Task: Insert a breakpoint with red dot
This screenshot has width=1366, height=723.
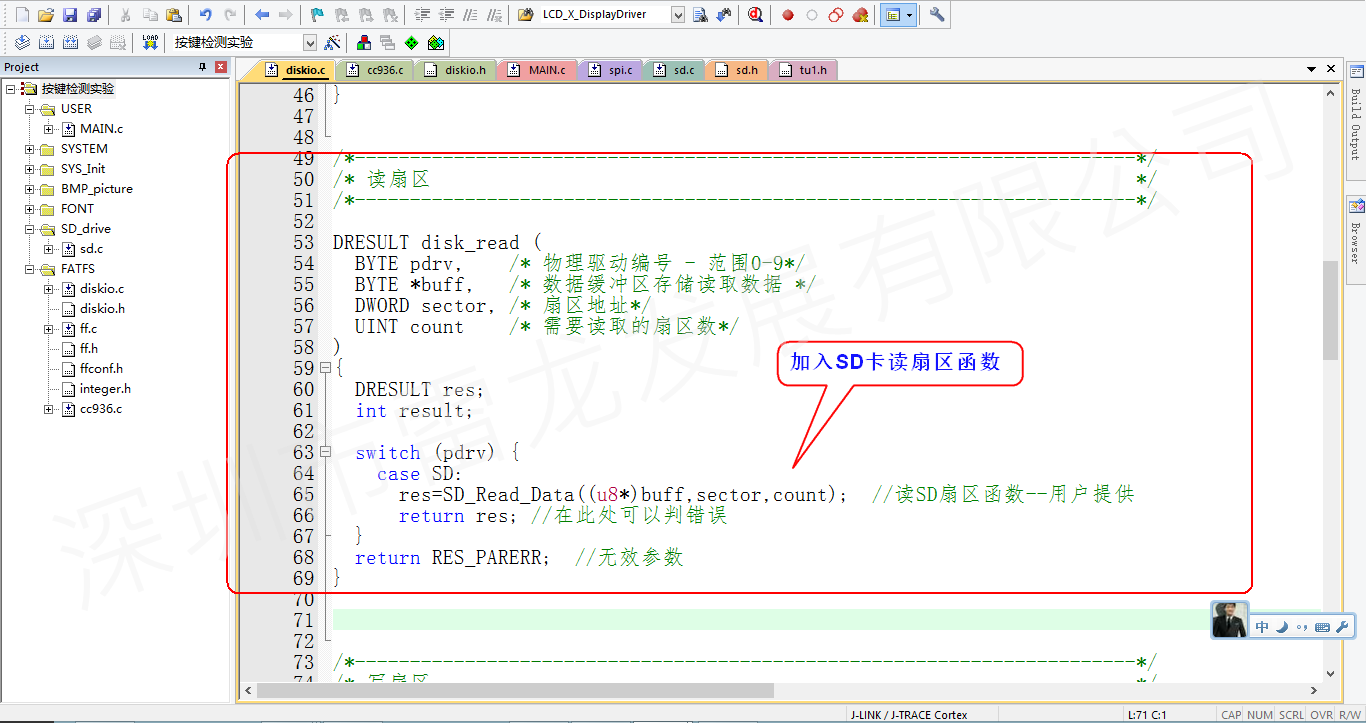Action: pos(788,15)
